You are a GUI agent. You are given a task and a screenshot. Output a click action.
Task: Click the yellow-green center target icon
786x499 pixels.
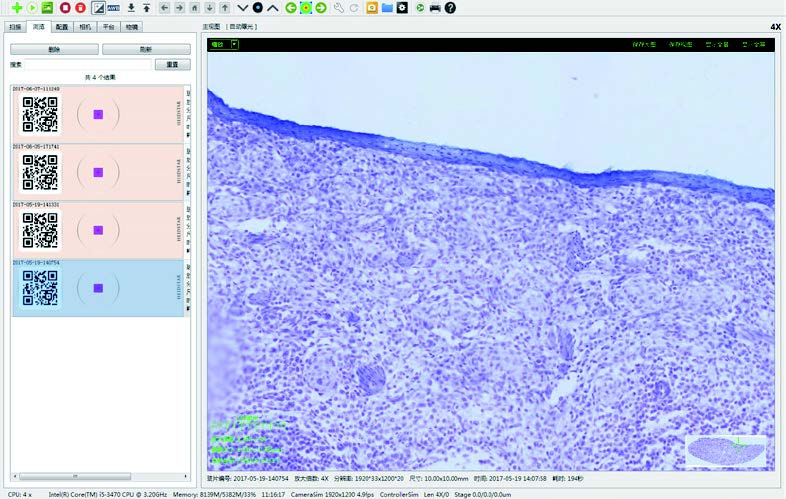pyautogui.click(x=306, y=8)
